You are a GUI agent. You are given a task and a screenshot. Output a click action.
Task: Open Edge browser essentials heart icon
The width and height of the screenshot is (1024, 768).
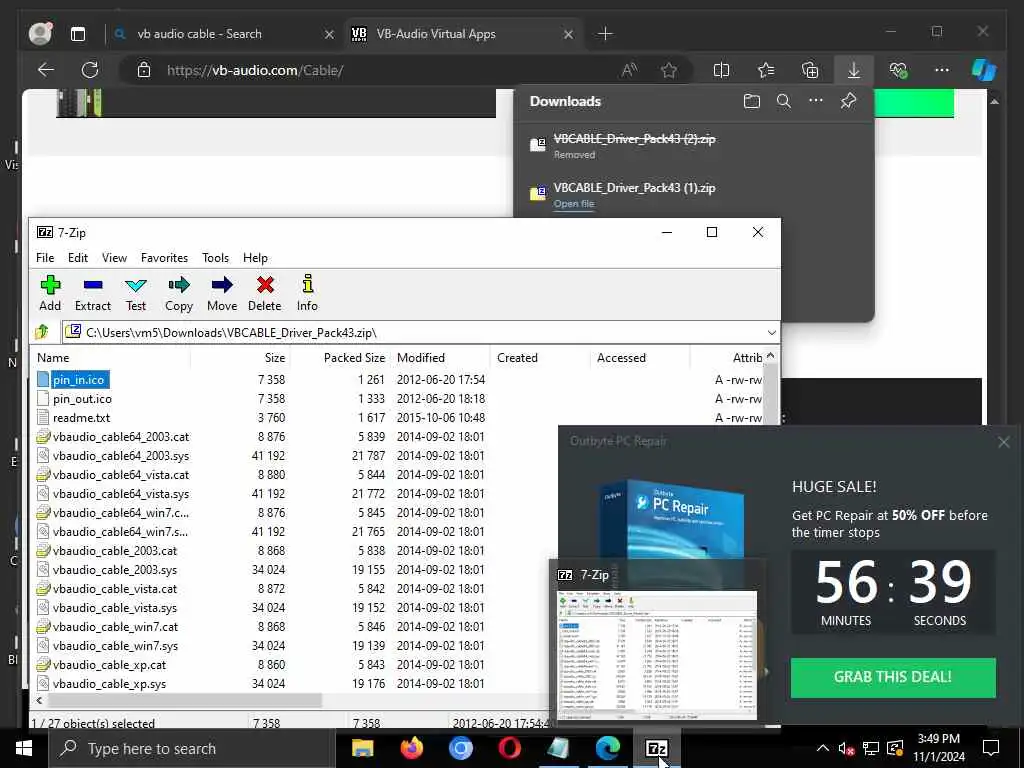[898, 70]
